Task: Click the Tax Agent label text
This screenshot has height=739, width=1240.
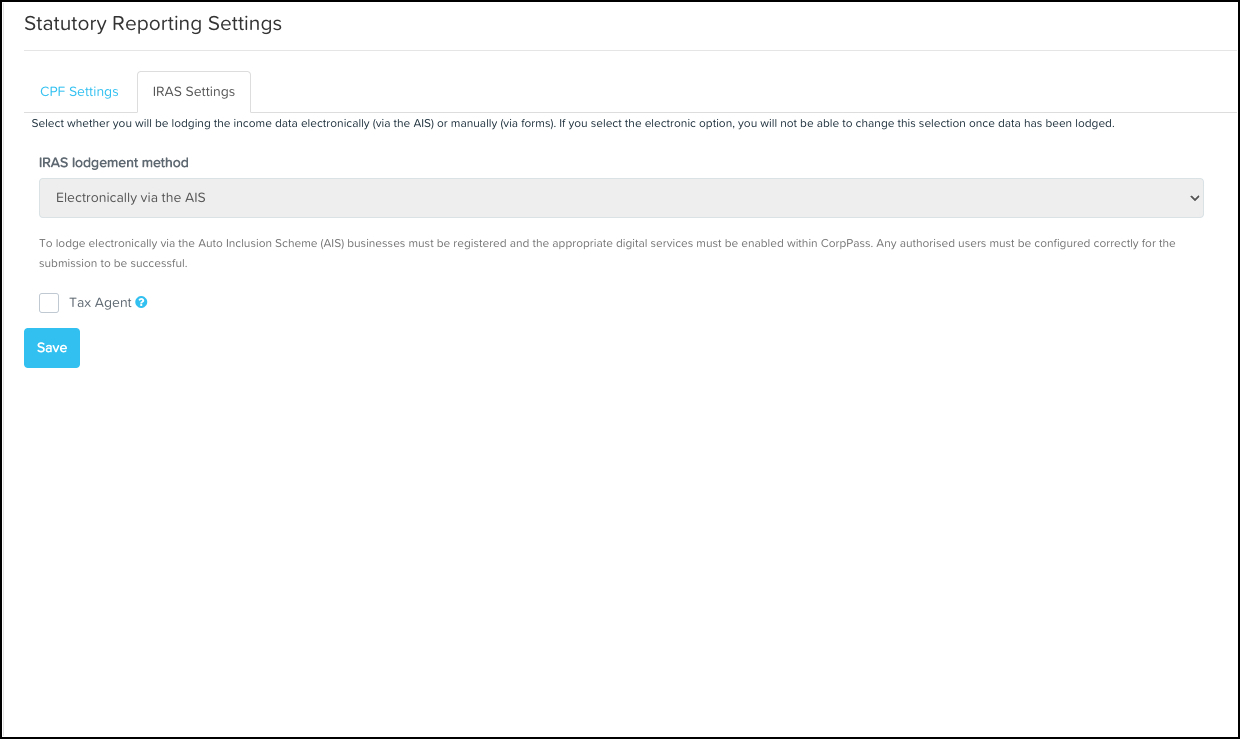Action: tap(100, 302)
